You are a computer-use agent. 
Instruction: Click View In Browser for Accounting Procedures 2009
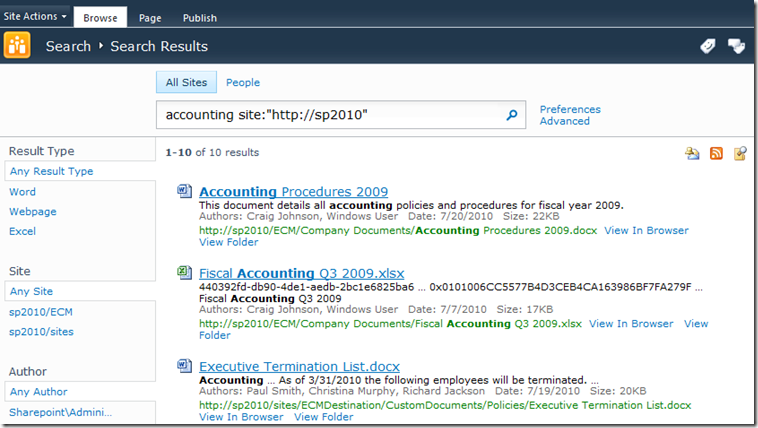coord(646,231)
